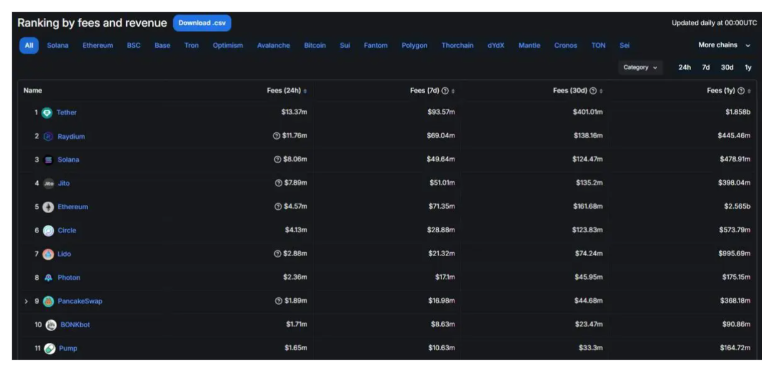Image resolution: width=772 pixels, height=373 pixels.
Task: Expand the More chains dropdown
Action: point(724,45)
